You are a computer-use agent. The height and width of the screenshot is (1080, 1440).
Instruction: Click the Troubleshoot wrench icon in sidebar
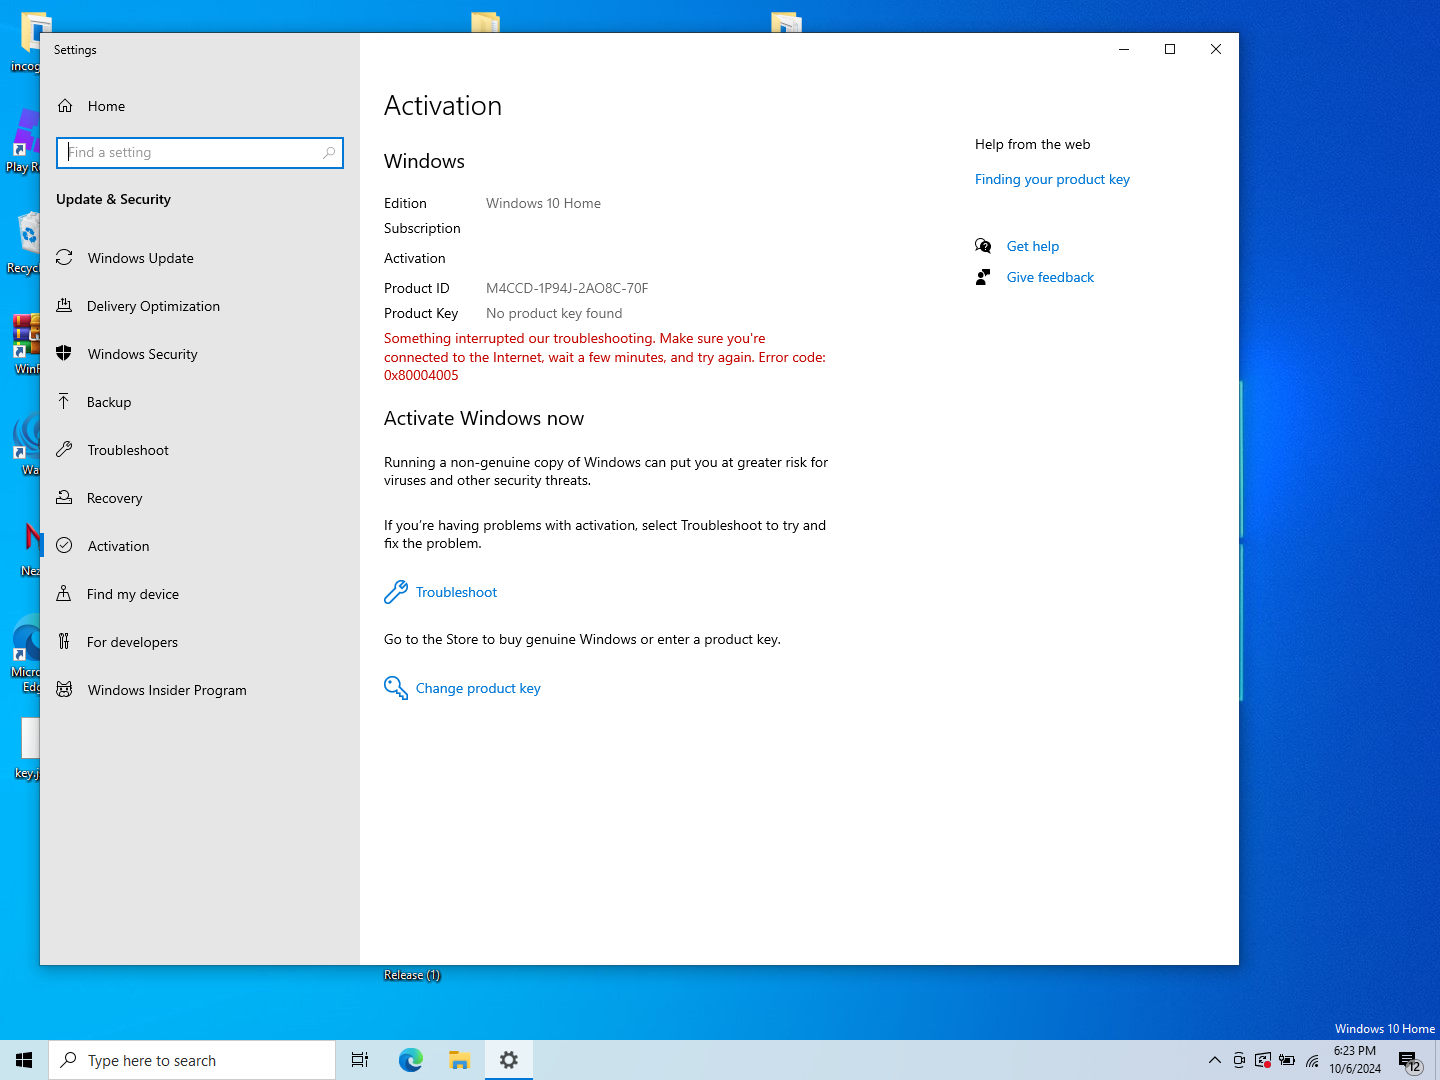click(x=64, y=450)
